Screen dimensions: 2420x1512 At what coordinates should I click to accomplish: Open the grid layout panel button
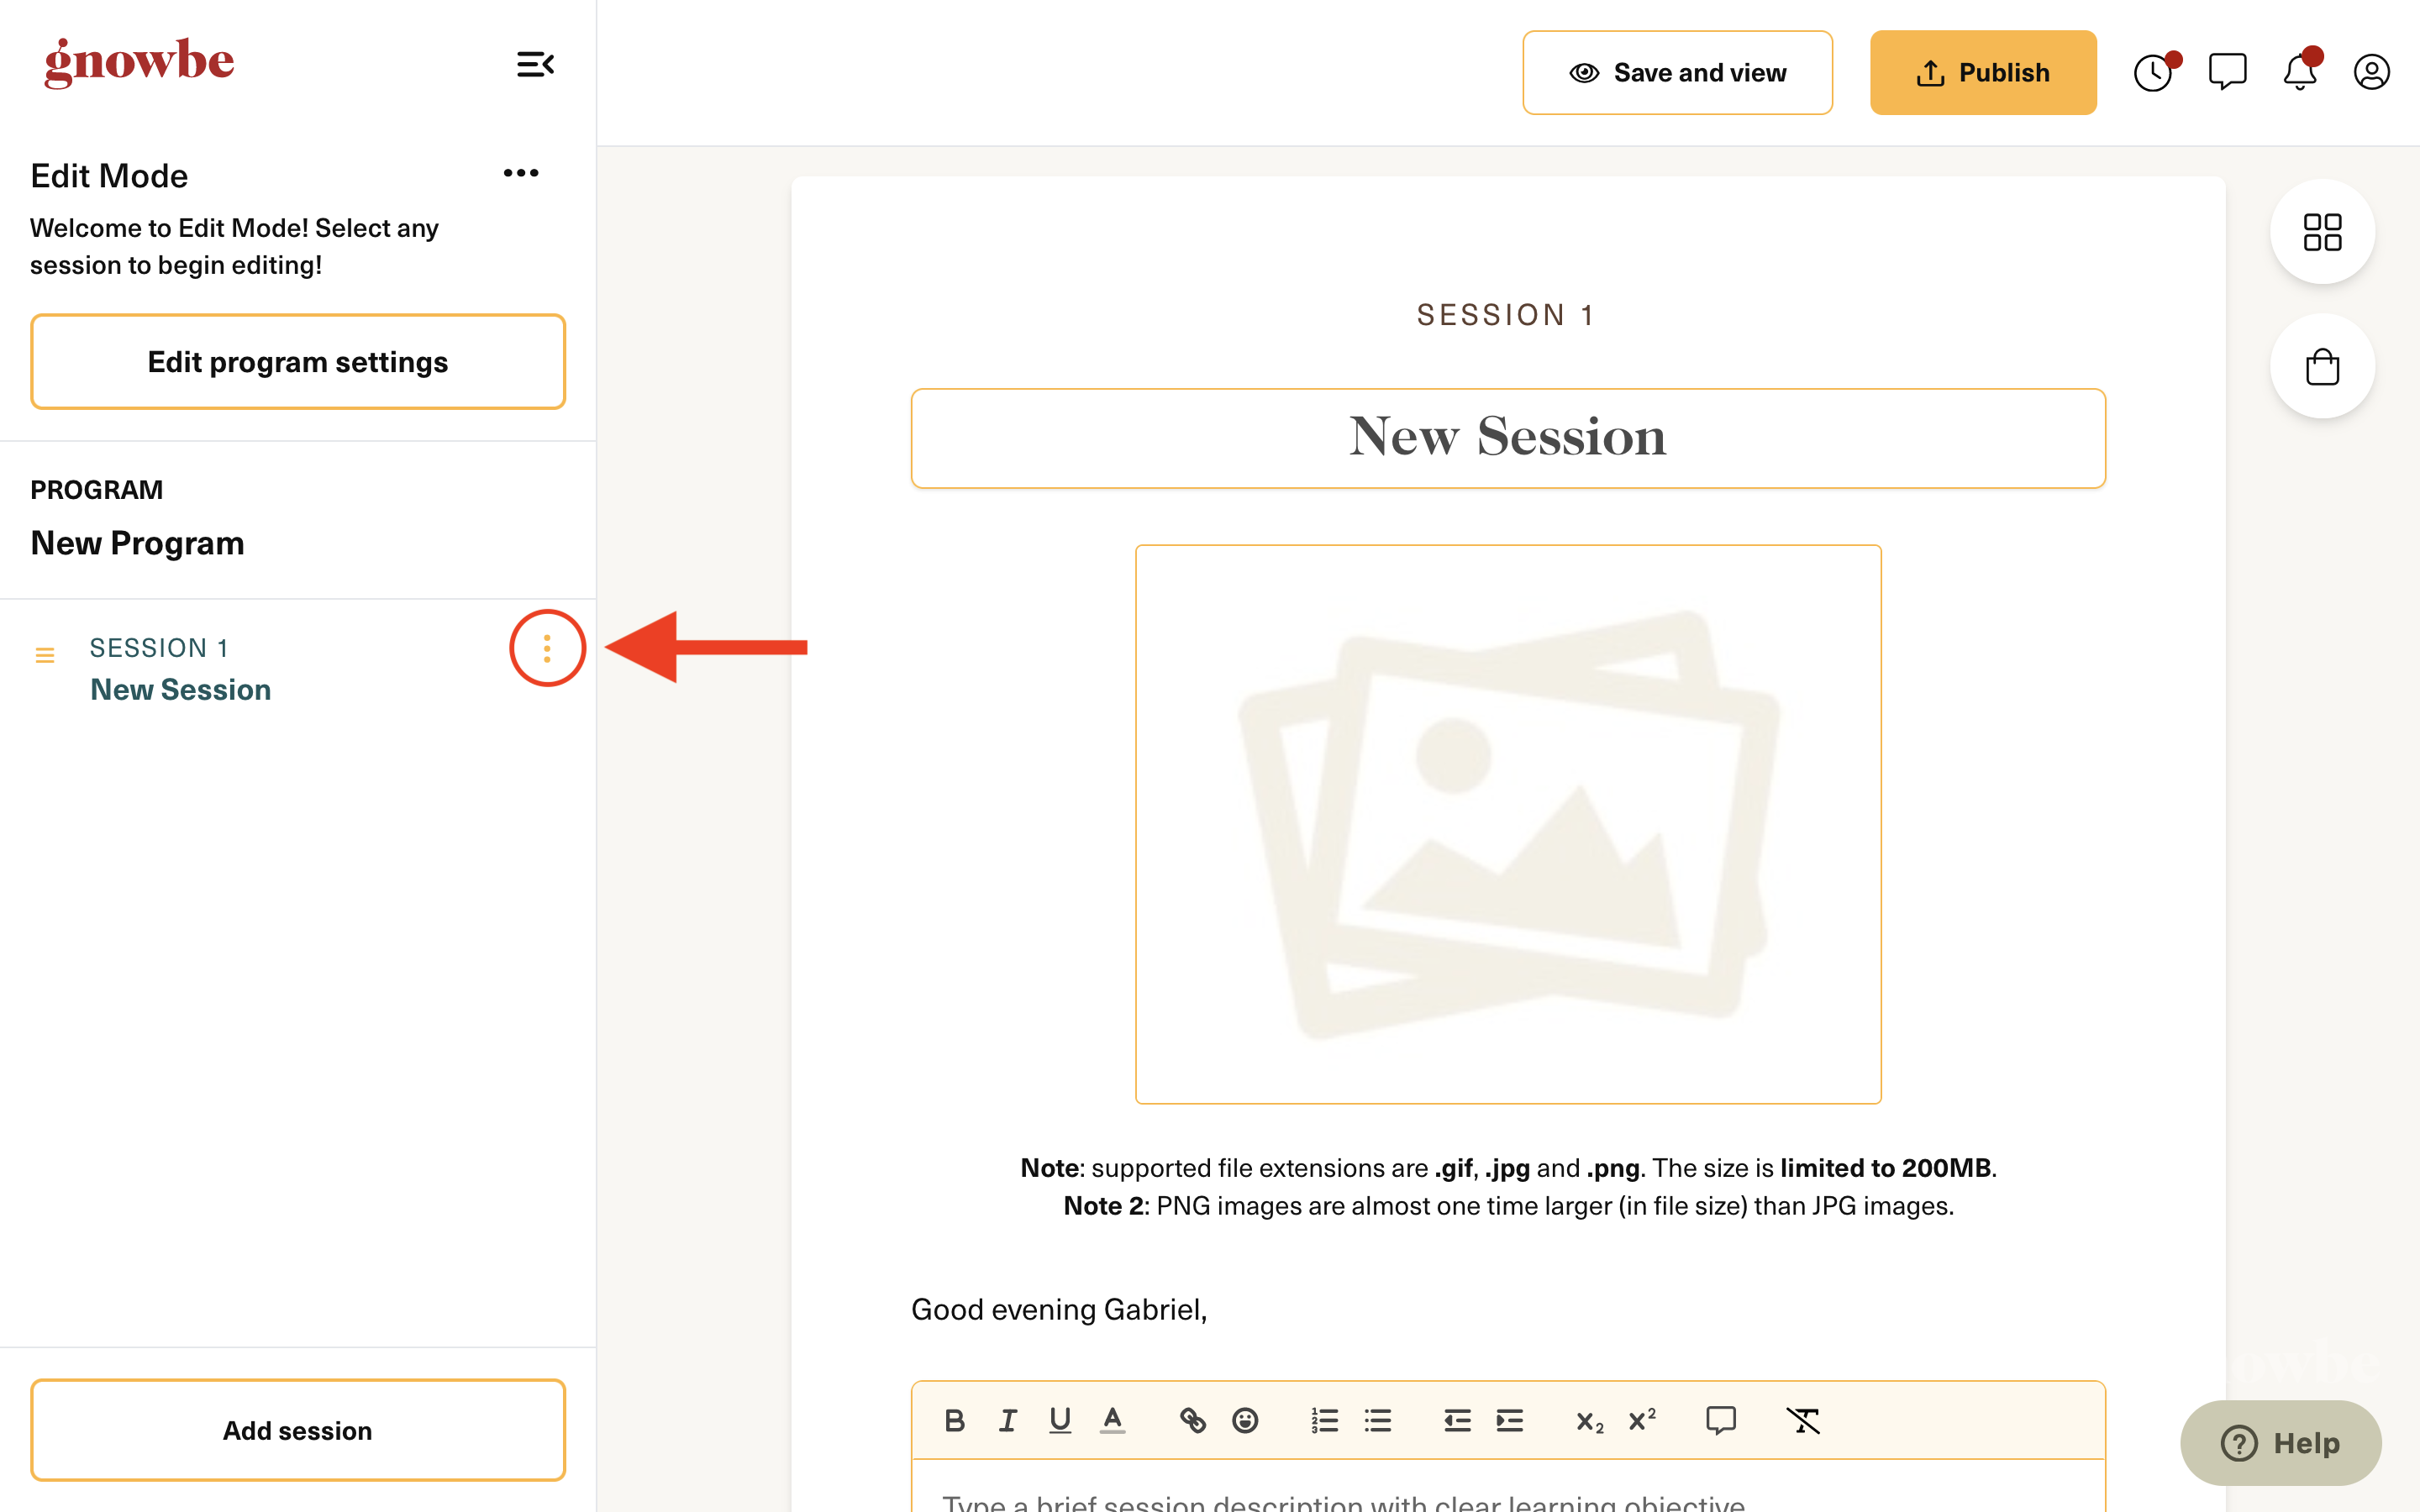tap(2322, 232)
